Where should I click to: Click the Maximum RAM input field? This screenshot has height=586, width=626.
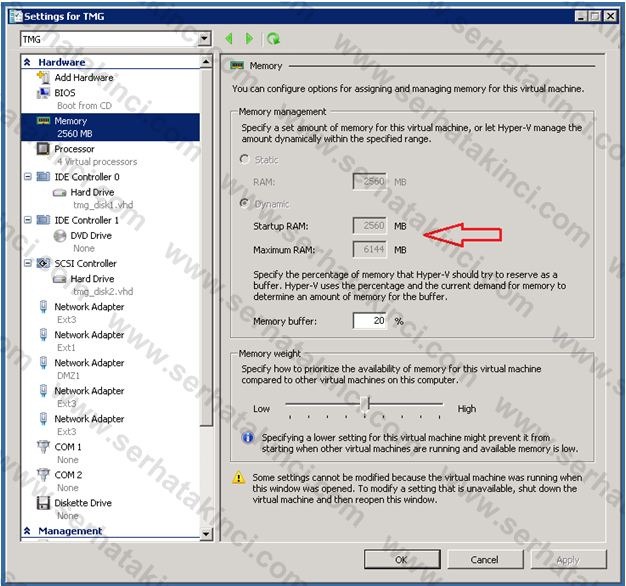(370, 249)
